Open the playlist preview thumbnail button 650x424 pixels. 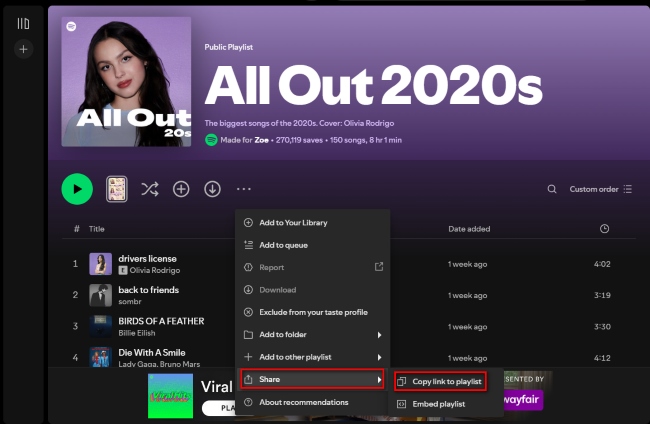[x=116, y=189]
